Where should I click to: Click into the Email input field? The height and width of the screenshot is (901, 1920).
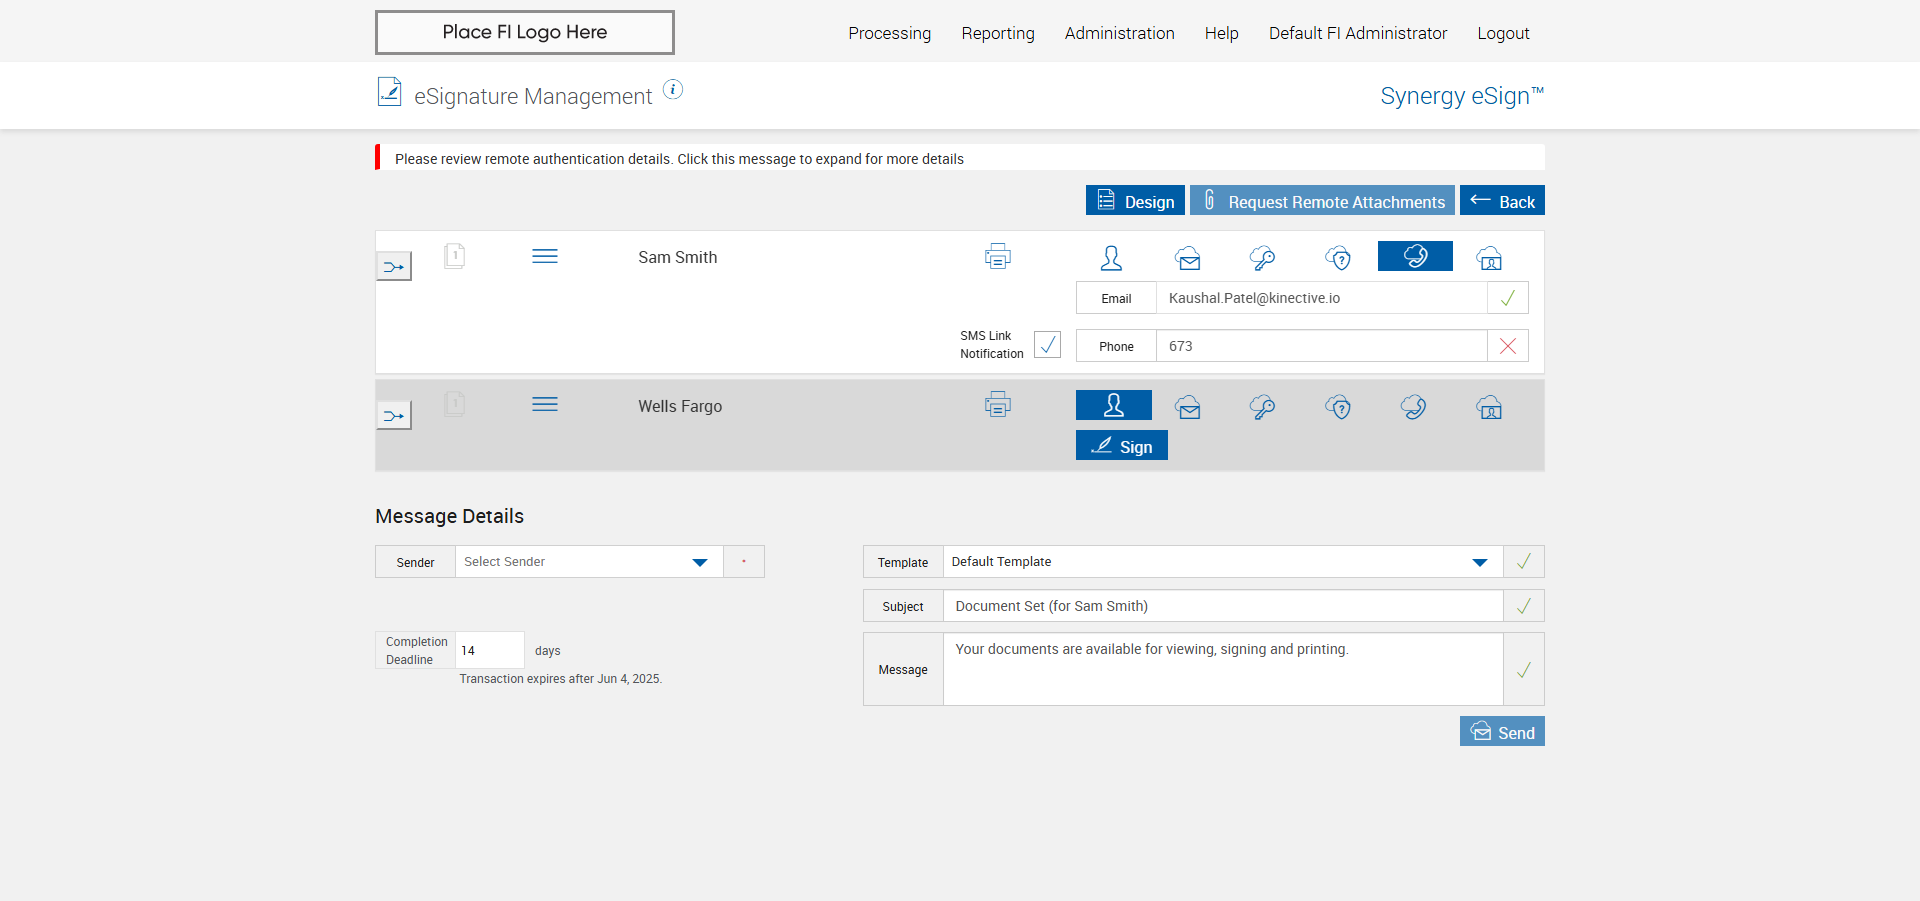tap(1321, 298)
